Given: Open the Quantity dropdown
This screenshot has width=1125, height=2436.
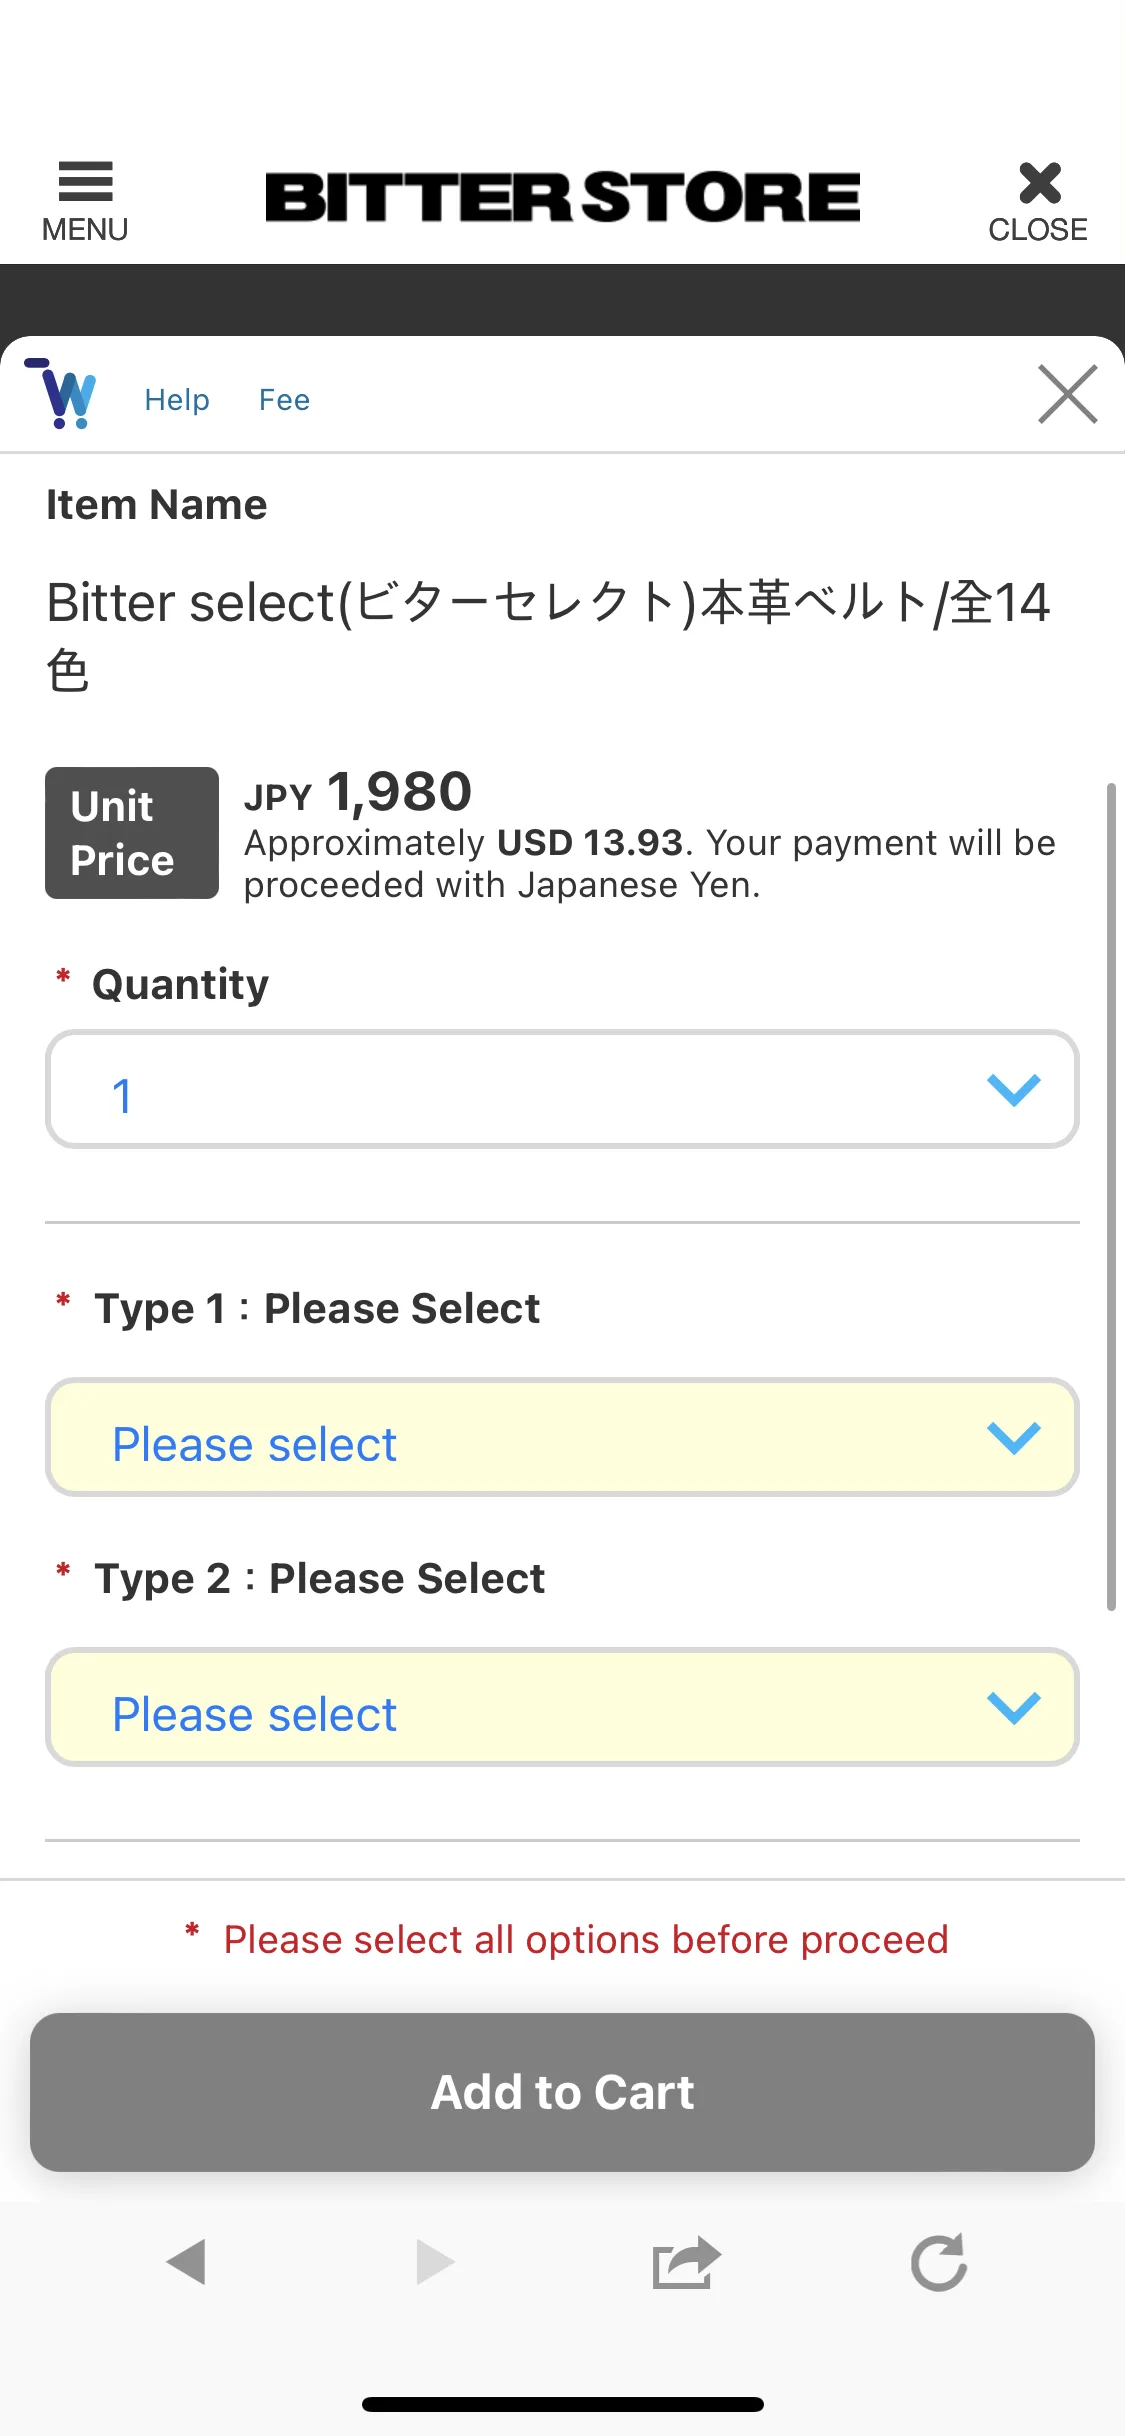Looking at the screenshot, I should coord(562,1090).
